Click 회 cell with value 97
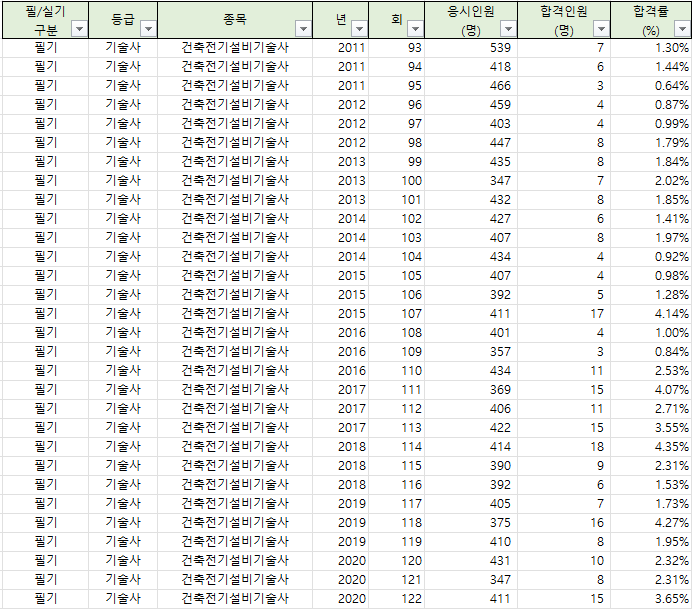Viewport: 692px width, 609px height. point(397,124)
